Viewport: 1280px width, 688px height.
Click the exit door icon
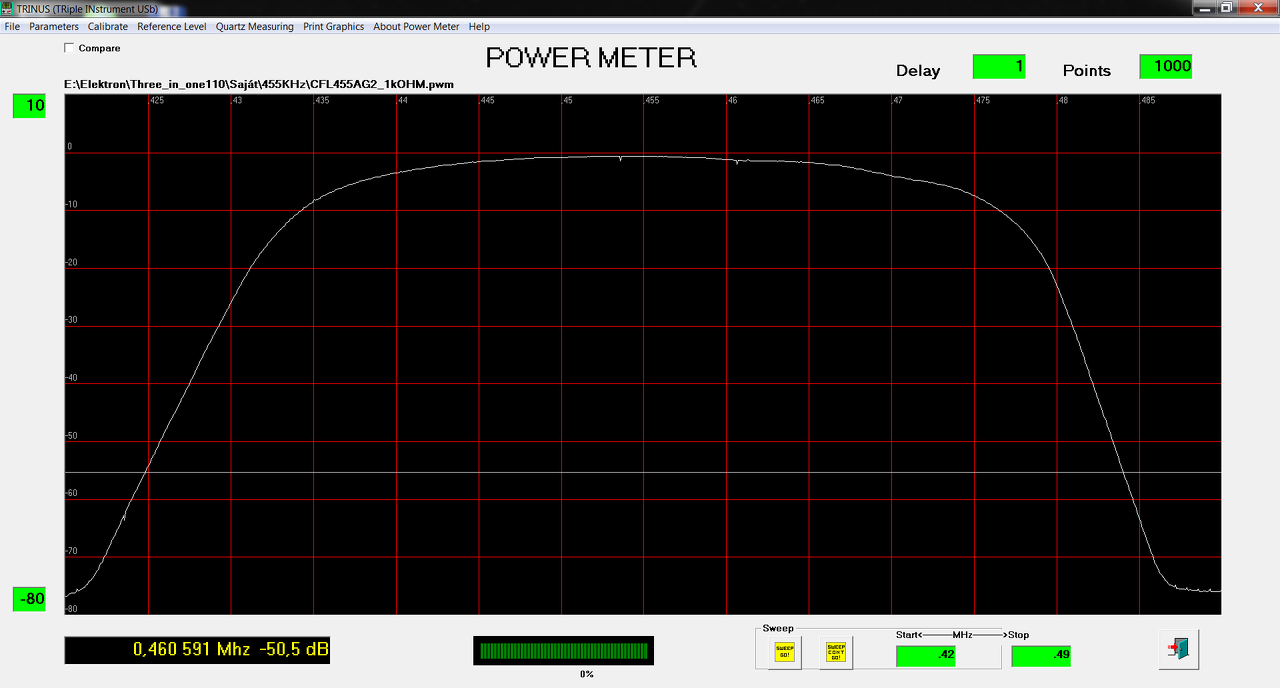click(1179, 650)
